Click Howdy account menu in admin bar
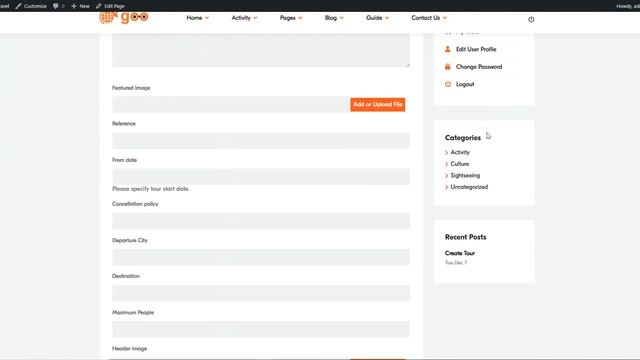 point(628,6)
